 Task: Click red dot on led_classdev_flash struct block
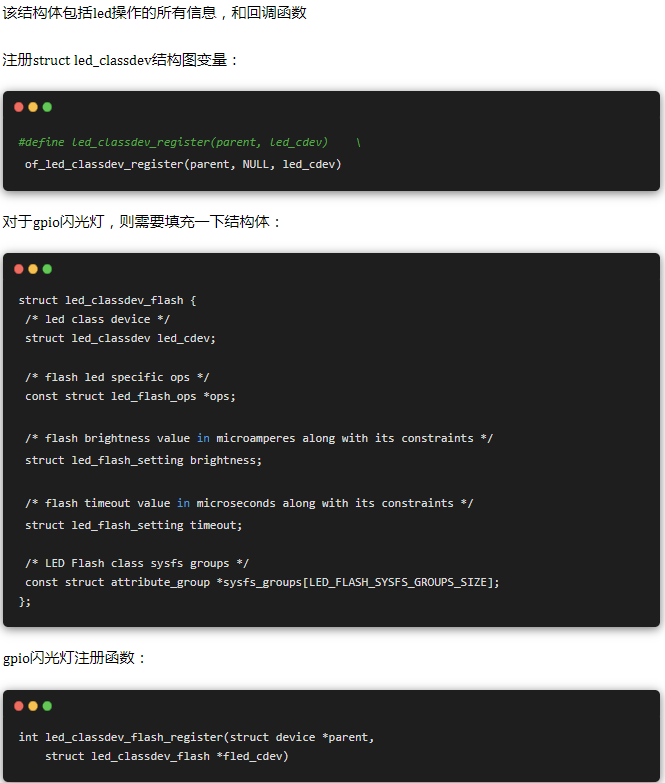(19, 269)
